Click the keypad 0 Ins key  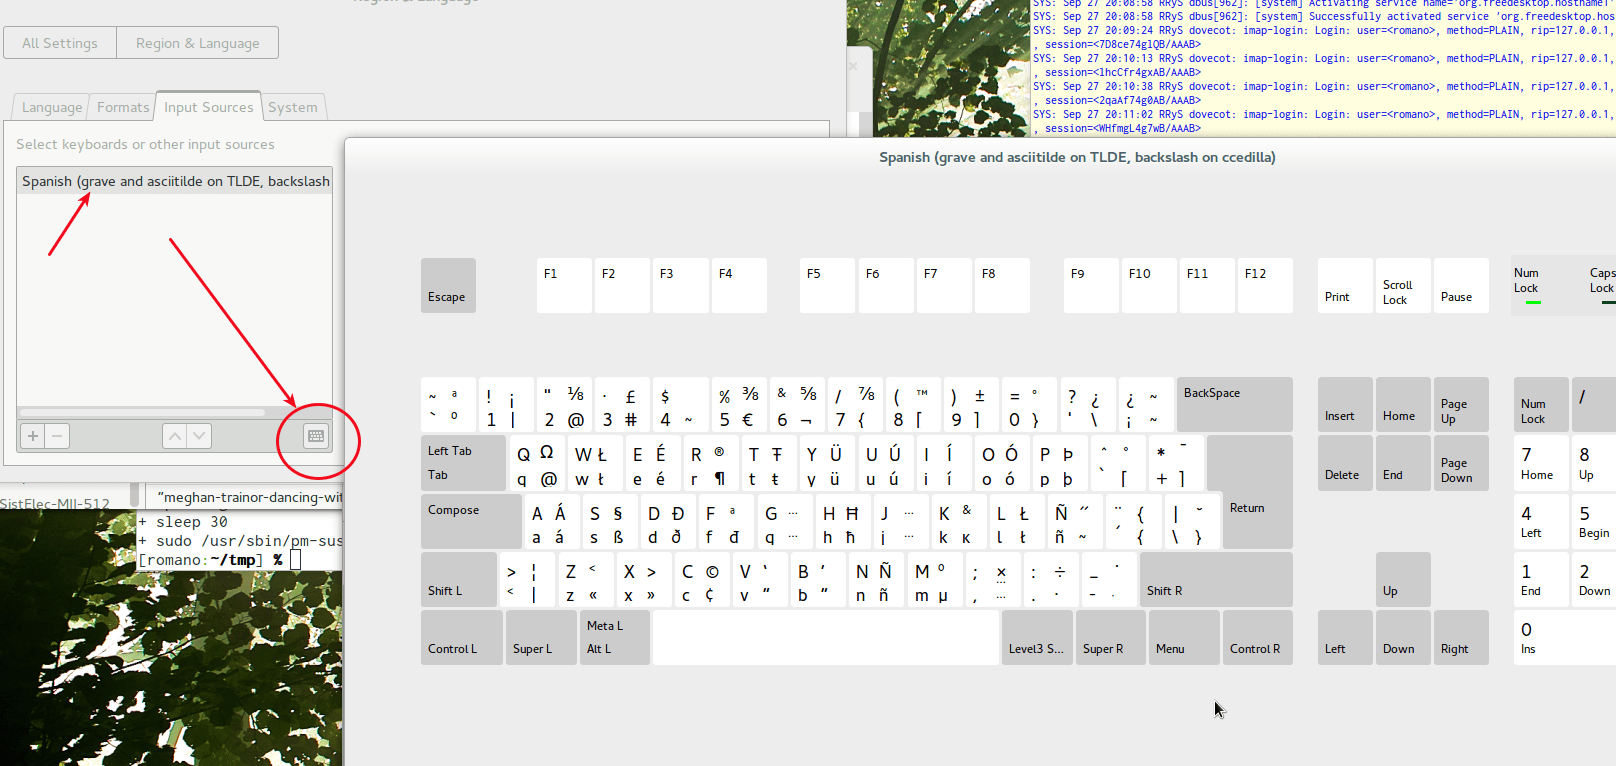click(x=1565, y=637)
